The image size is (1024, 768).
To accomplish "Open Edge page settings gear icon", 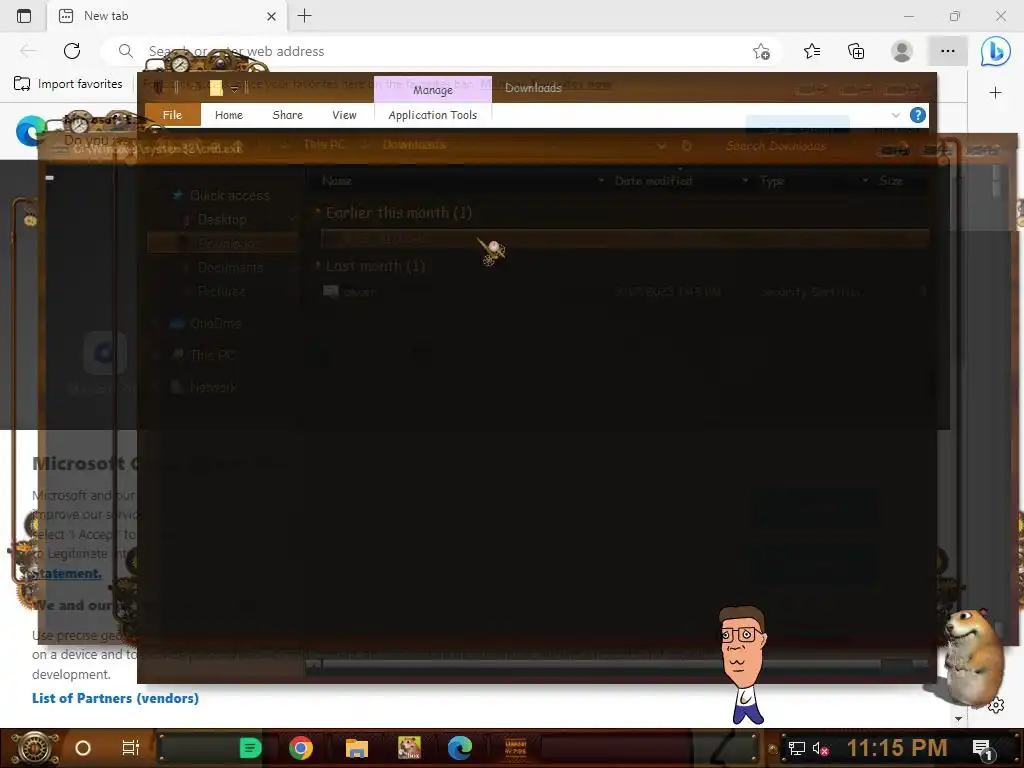I will 996,705.
